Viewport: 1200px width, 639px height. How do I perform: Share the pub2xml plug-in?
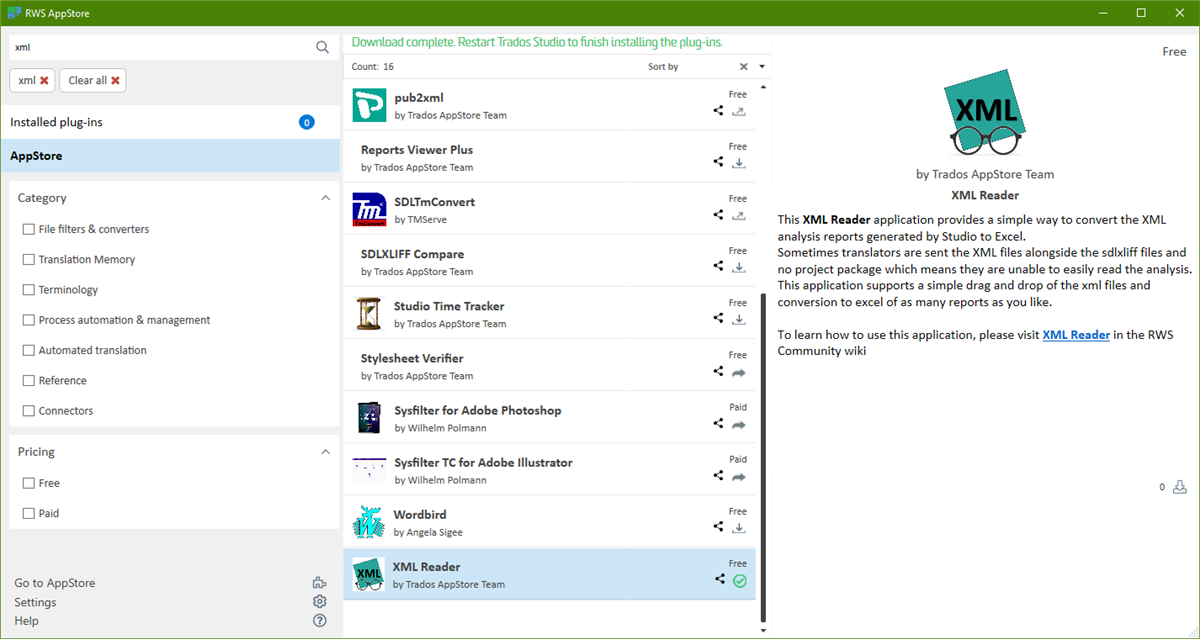coord(718,111)
